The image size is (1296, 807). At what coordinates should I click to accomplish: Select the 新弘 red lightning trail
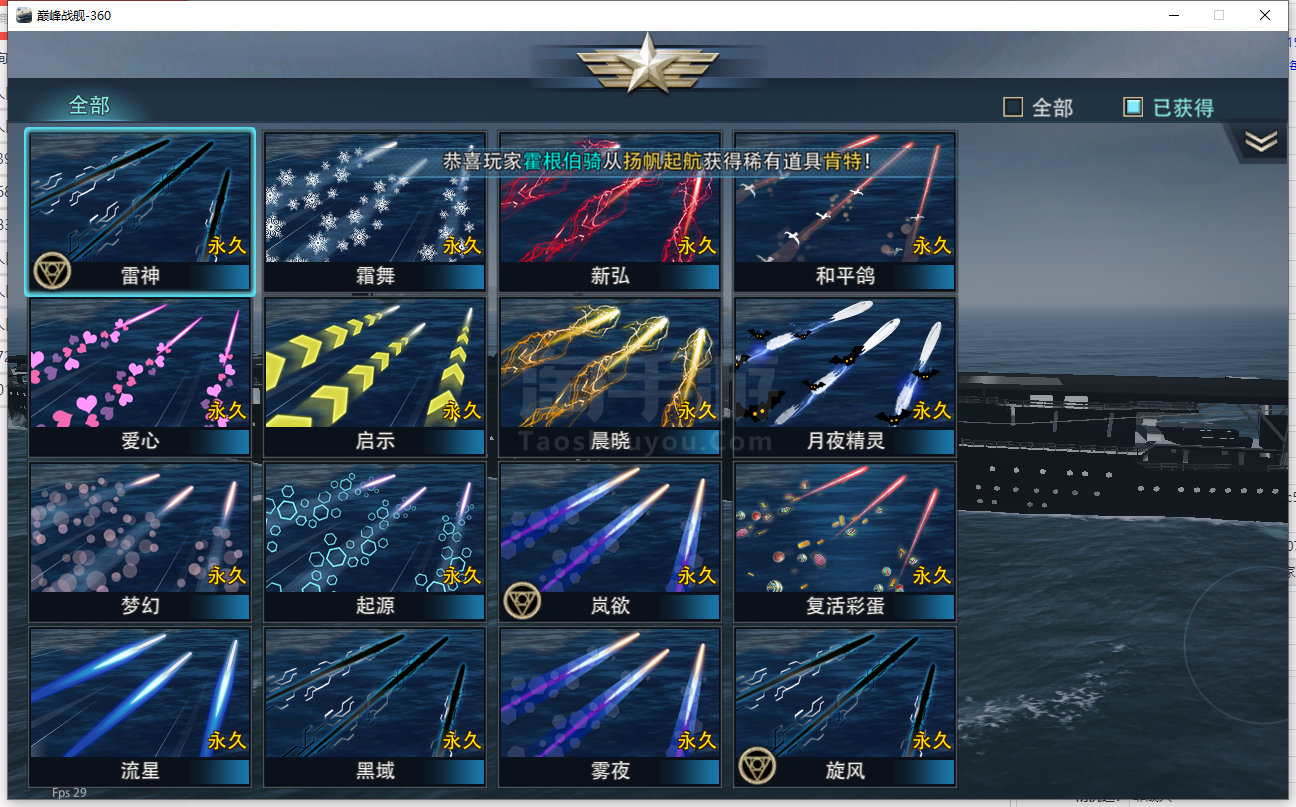tap(610, 211)
